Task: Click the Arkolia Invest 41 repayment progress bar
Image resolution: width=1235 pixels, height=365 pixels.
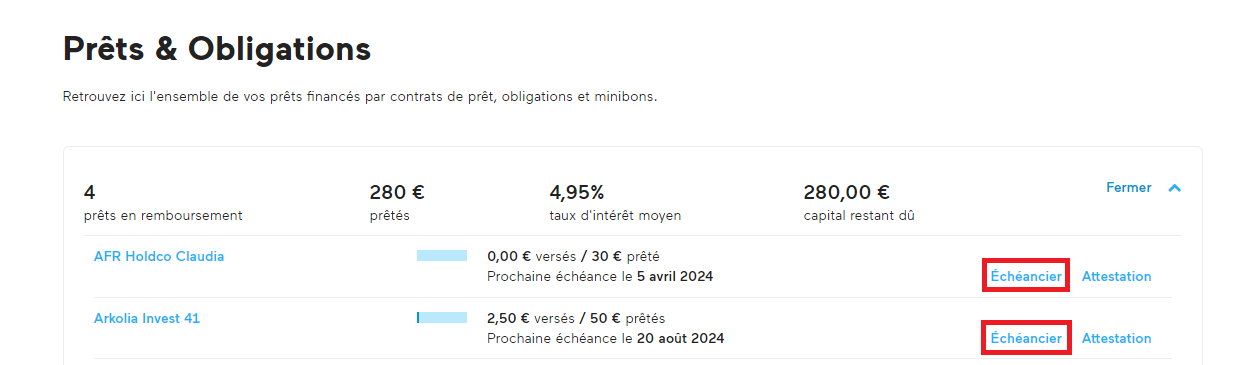Action: click(442, 318)
